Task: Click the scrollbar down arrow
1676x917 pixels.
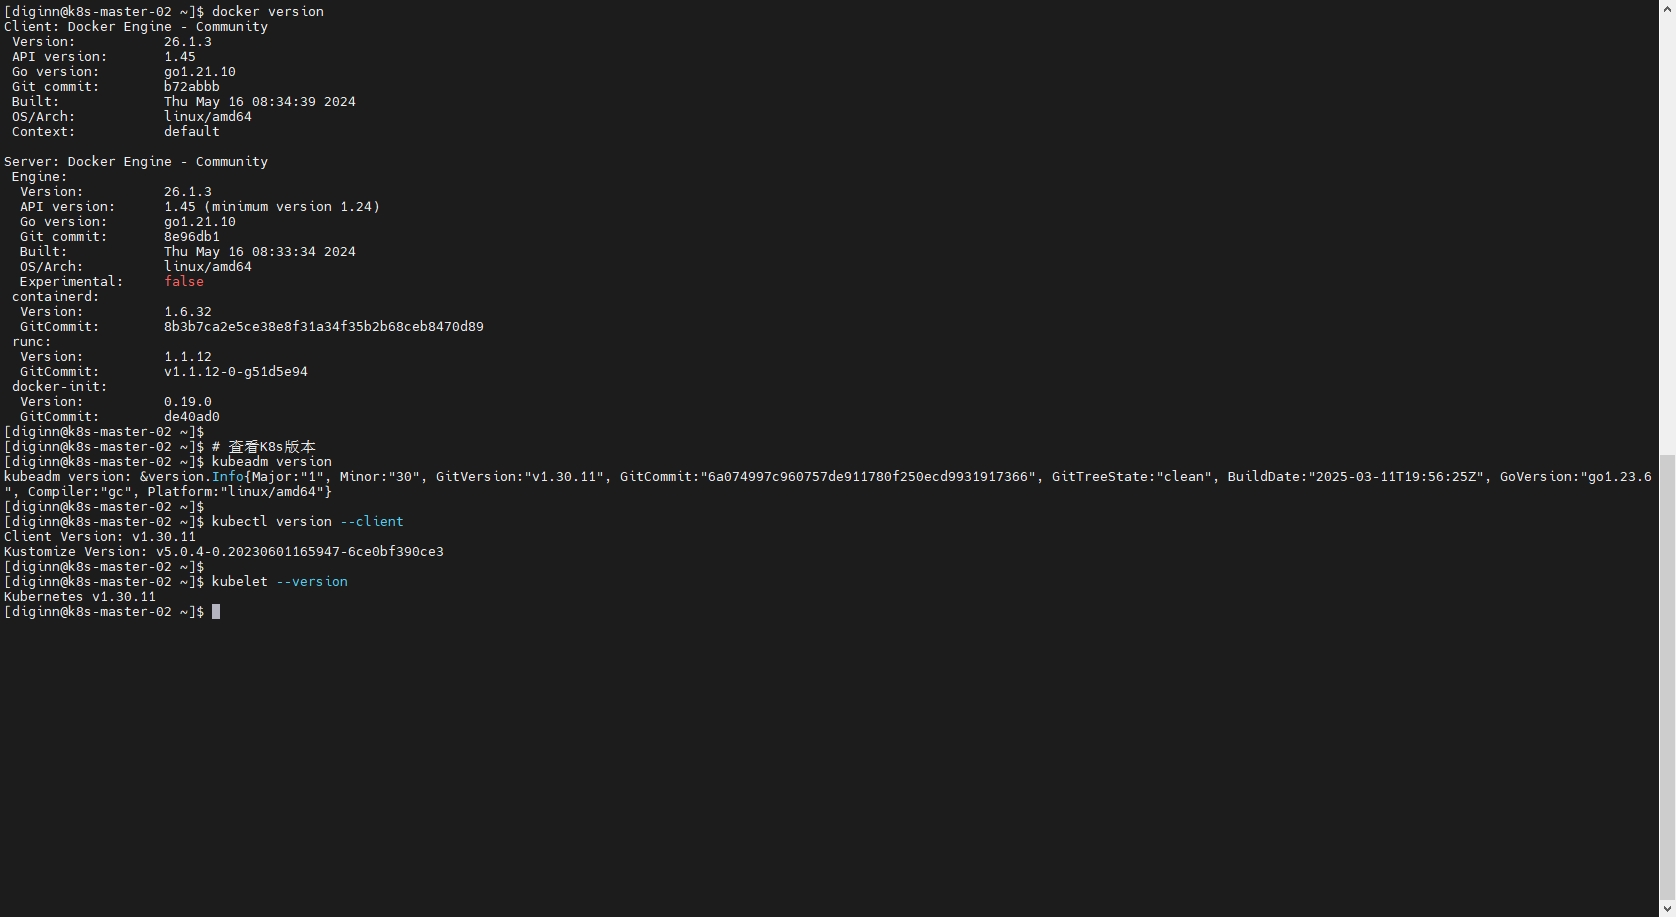Action: coord(1667,909)
